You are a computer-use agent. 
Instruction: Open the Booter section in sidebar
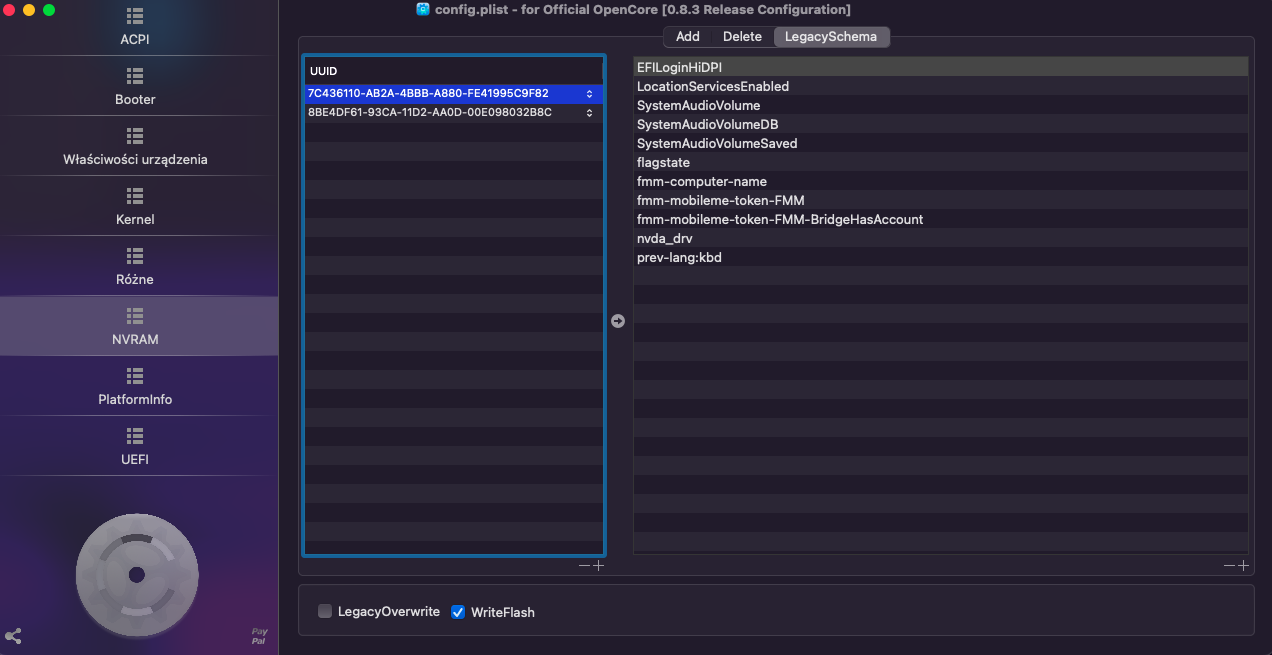click(135, 87)
